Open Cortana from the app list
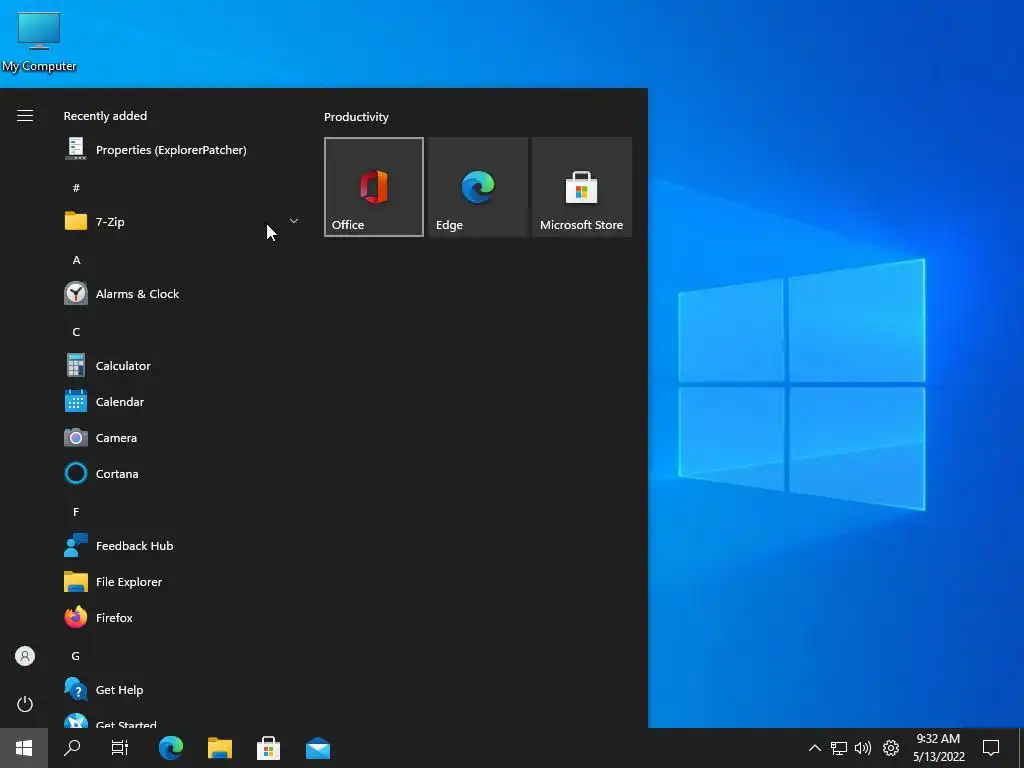The image size is (1024, 768). click(183, 473)
